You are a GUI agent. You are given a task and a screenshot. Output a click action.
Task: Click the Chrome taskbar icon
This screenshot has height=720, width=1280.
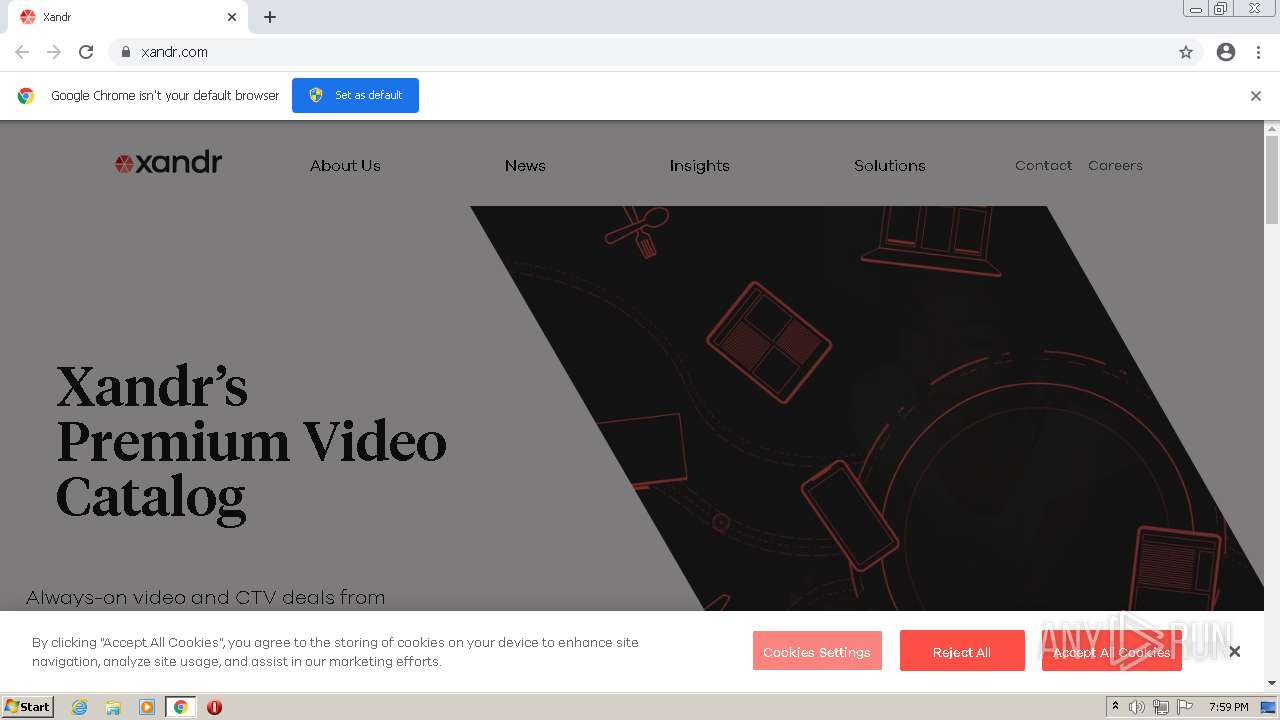pos(181,707)
